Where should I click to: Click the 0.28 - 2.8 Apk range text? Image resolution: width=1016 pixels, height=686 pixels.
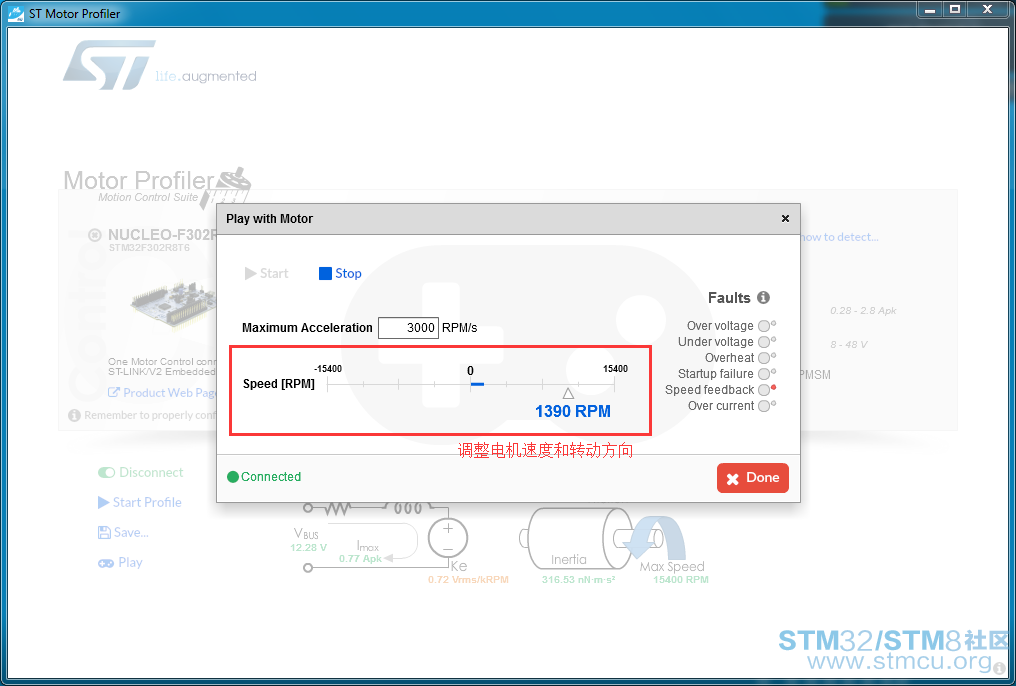[x=863, y=311]
